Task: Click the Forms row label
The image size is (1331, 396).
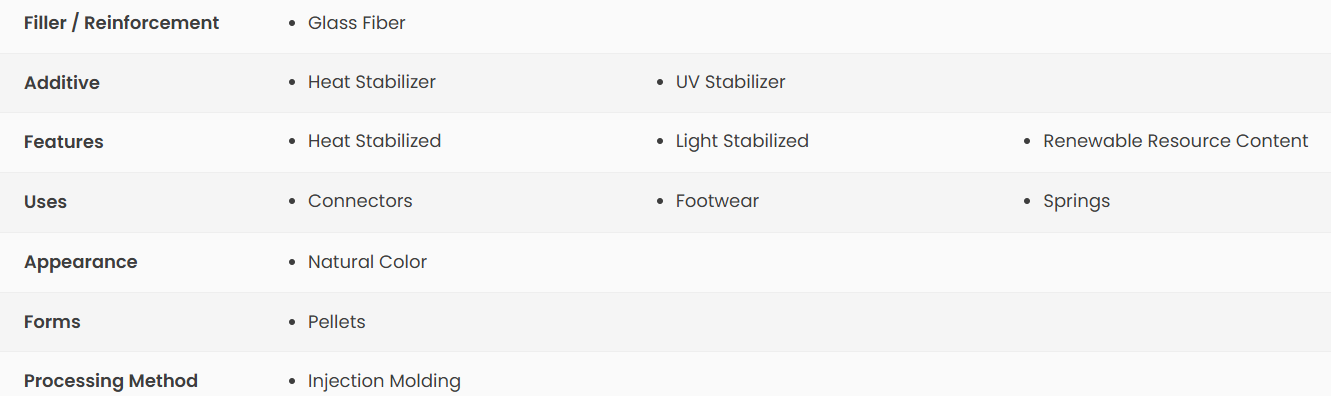Action: 52,322
